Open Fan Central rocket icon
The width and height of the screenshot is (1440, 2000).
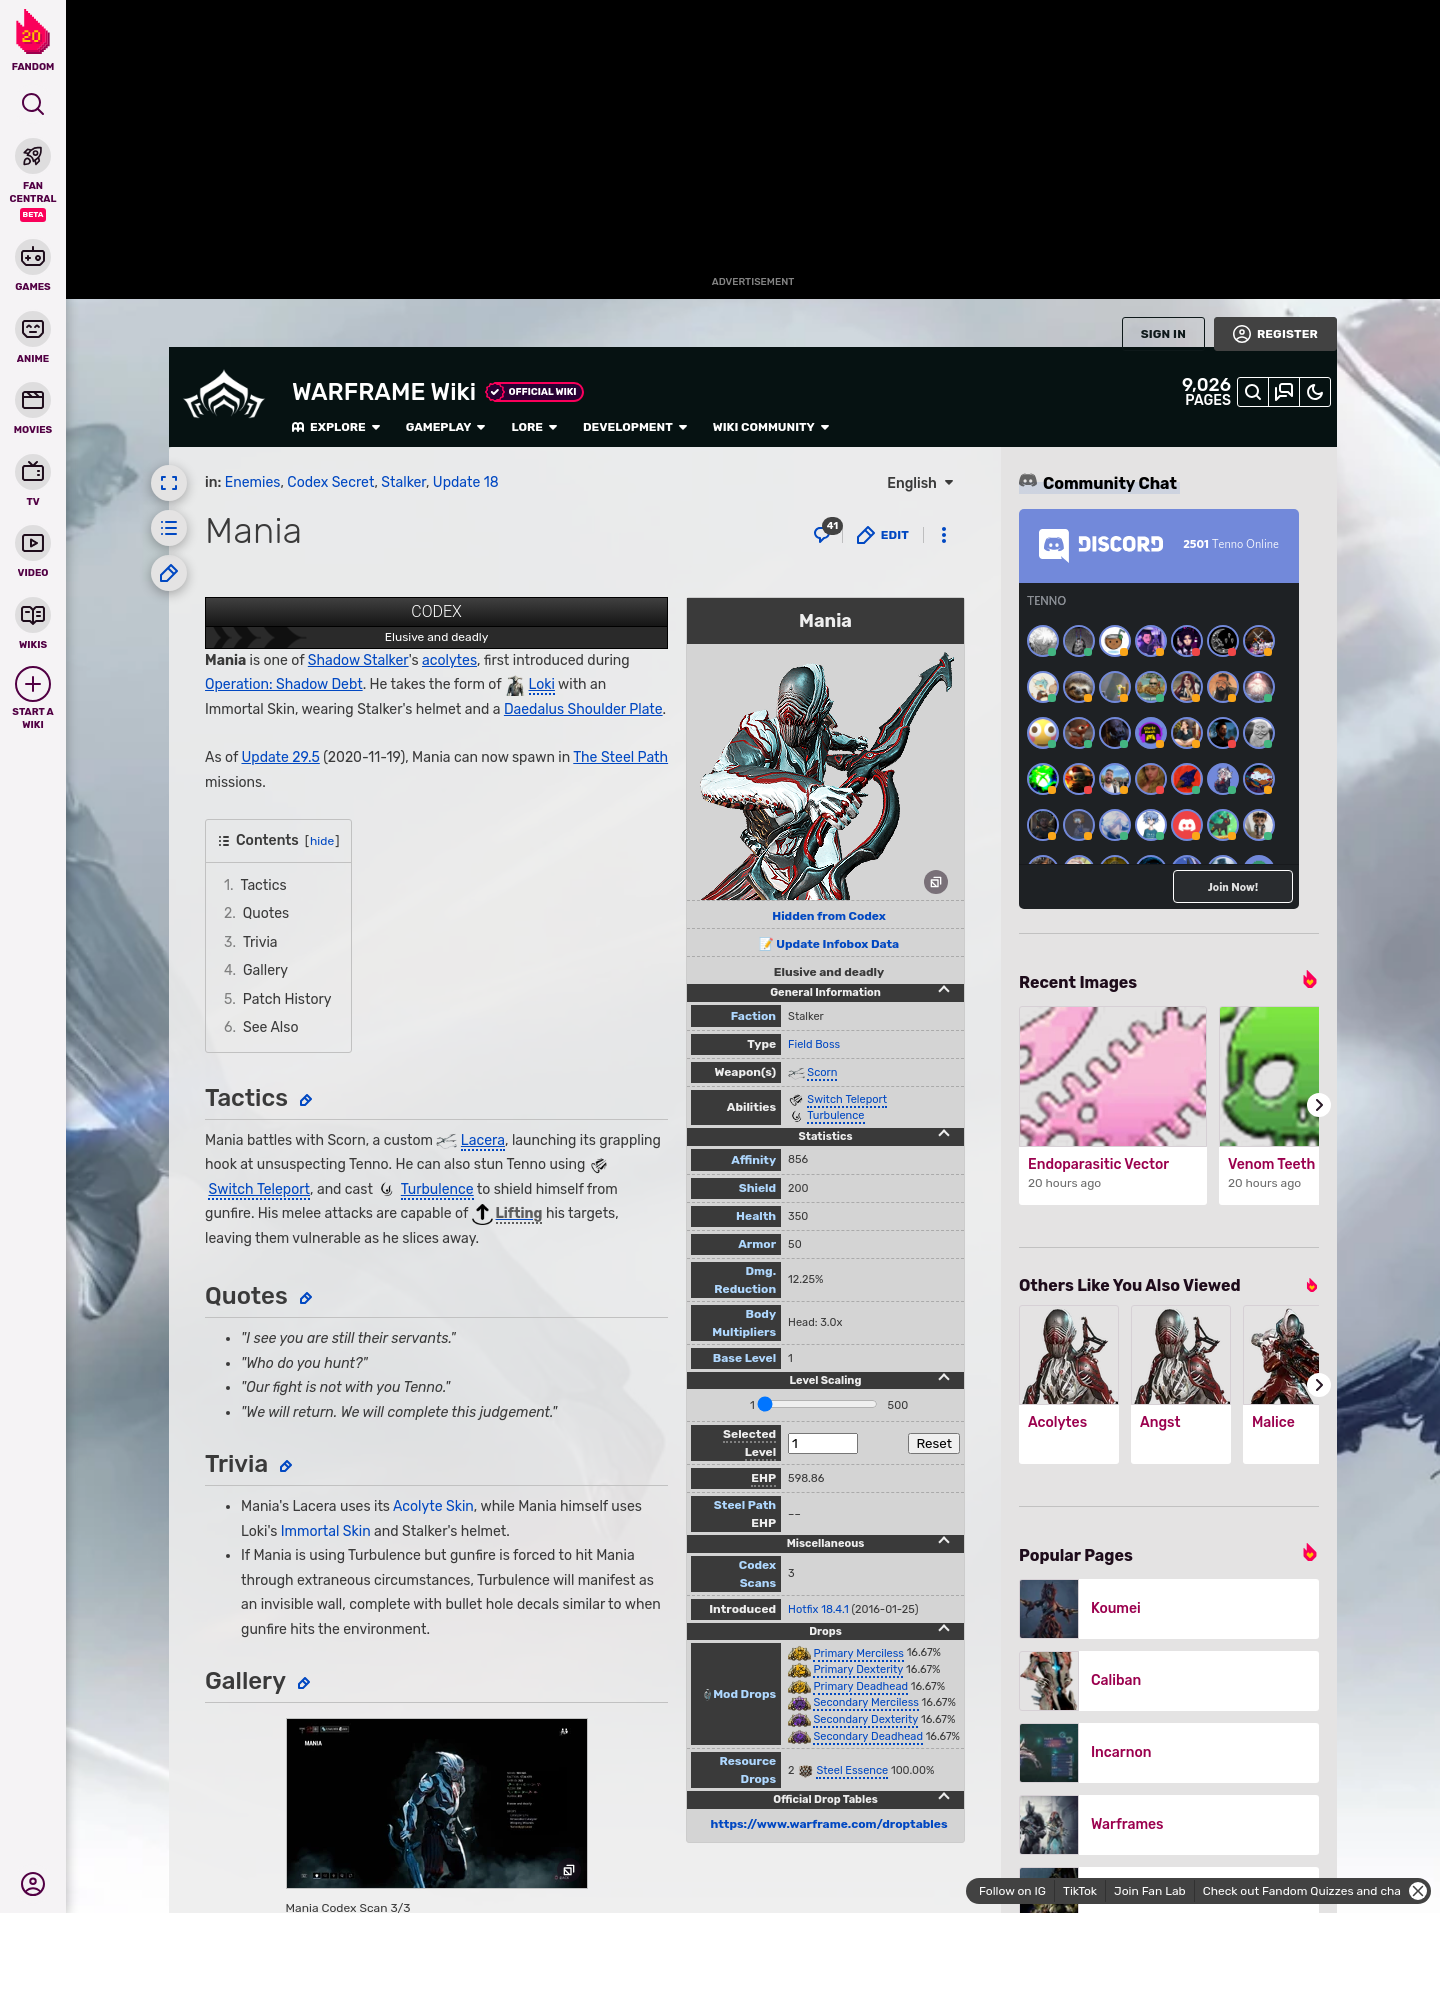point(33,156)
